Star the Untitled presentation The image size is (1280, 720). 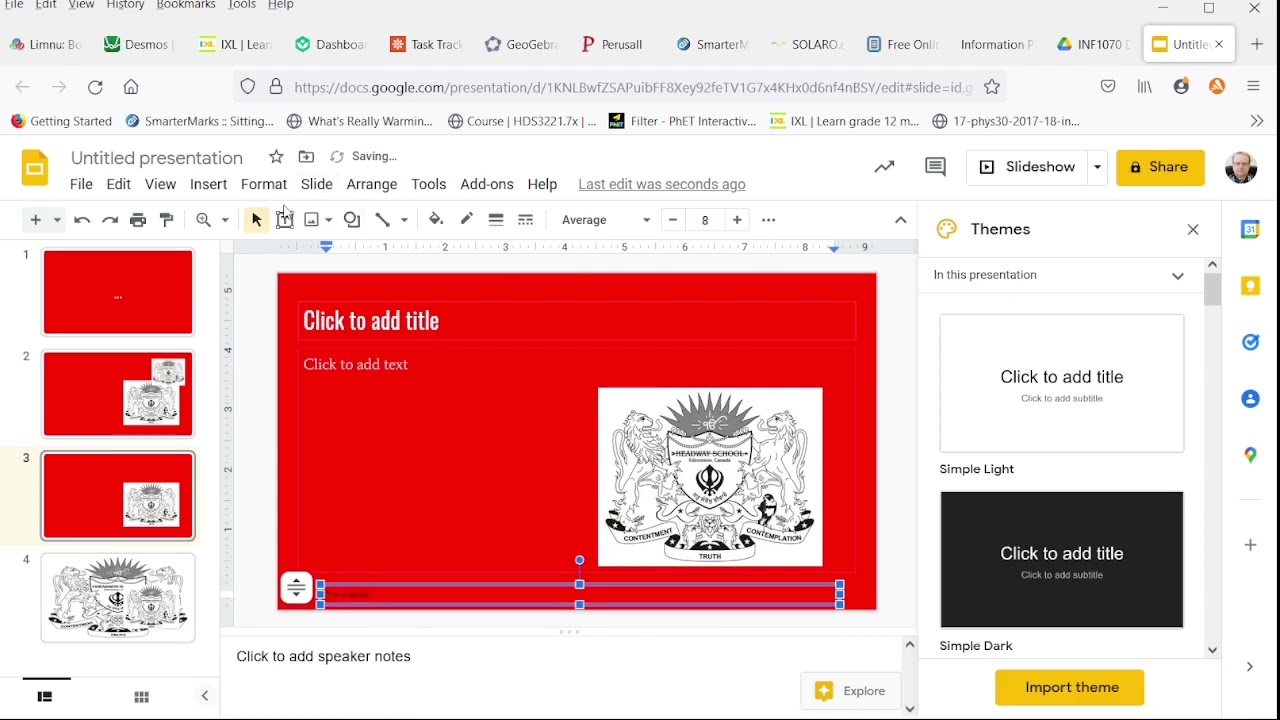277,157
